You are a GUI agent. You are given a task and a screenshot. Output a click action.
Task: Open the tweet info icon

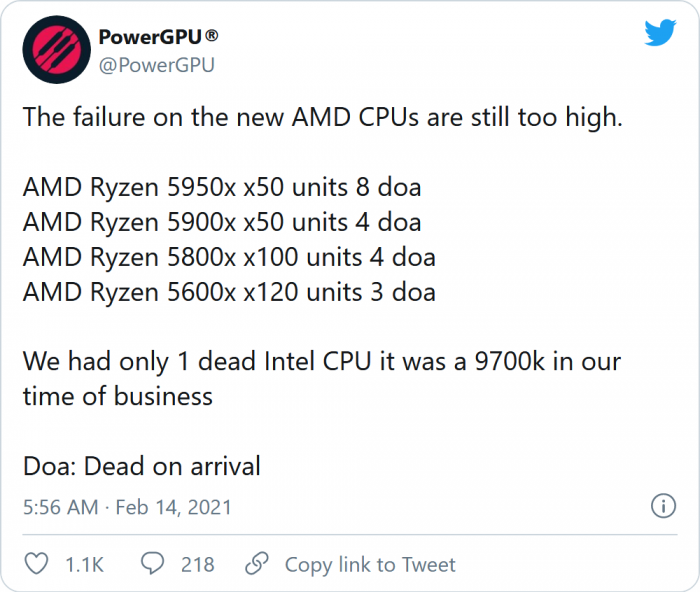pos(663,506)
